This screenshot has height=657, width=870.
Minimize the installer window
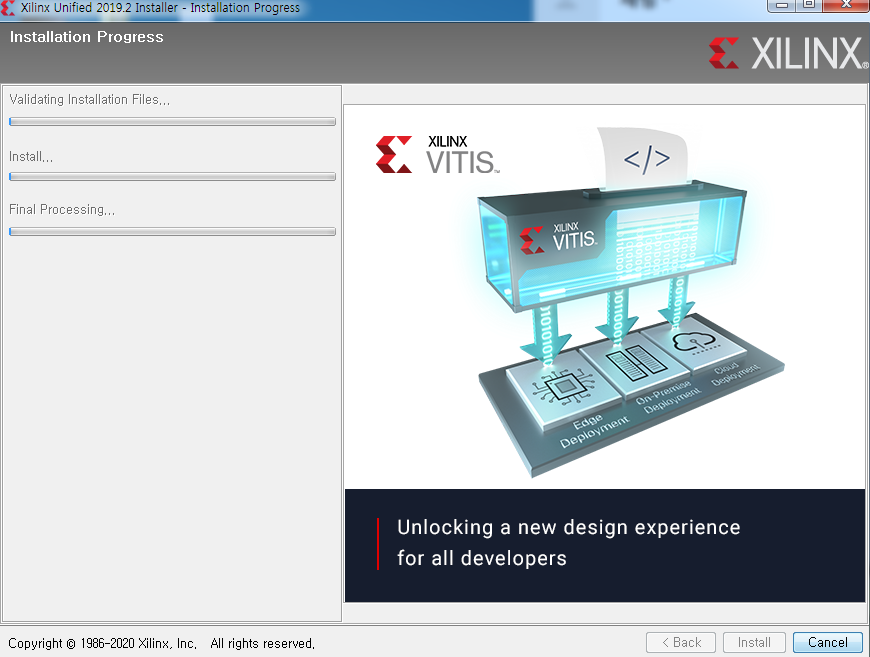click(x=782, y=6)
